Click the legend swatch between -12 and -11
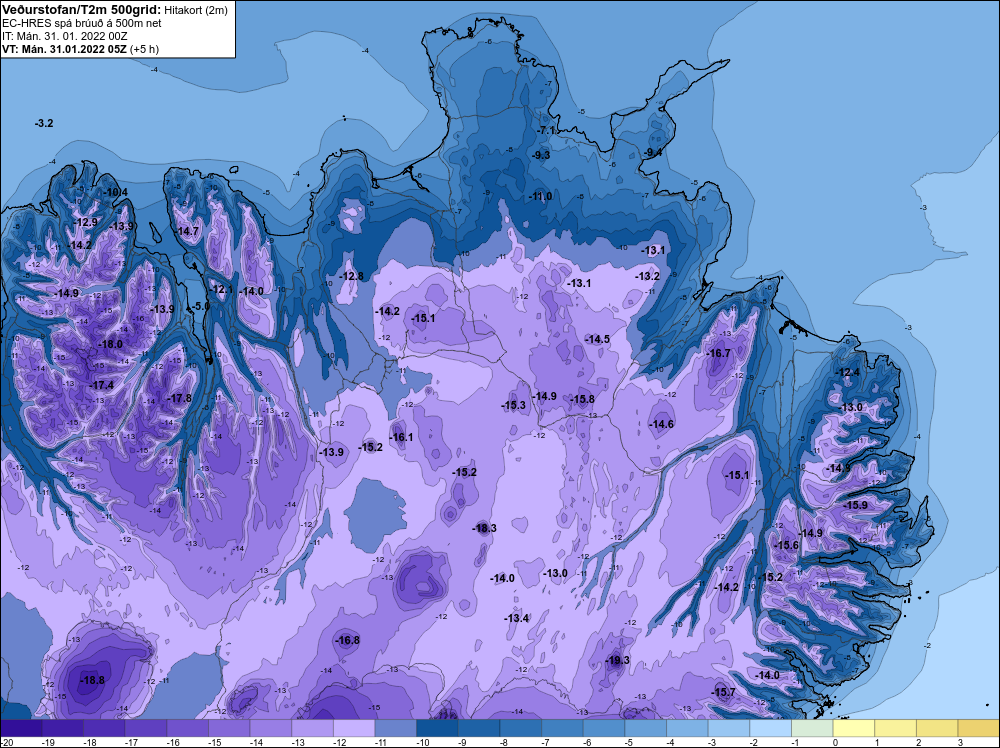Viewport: 1000px width, 748px height. [x=354, y=728]
